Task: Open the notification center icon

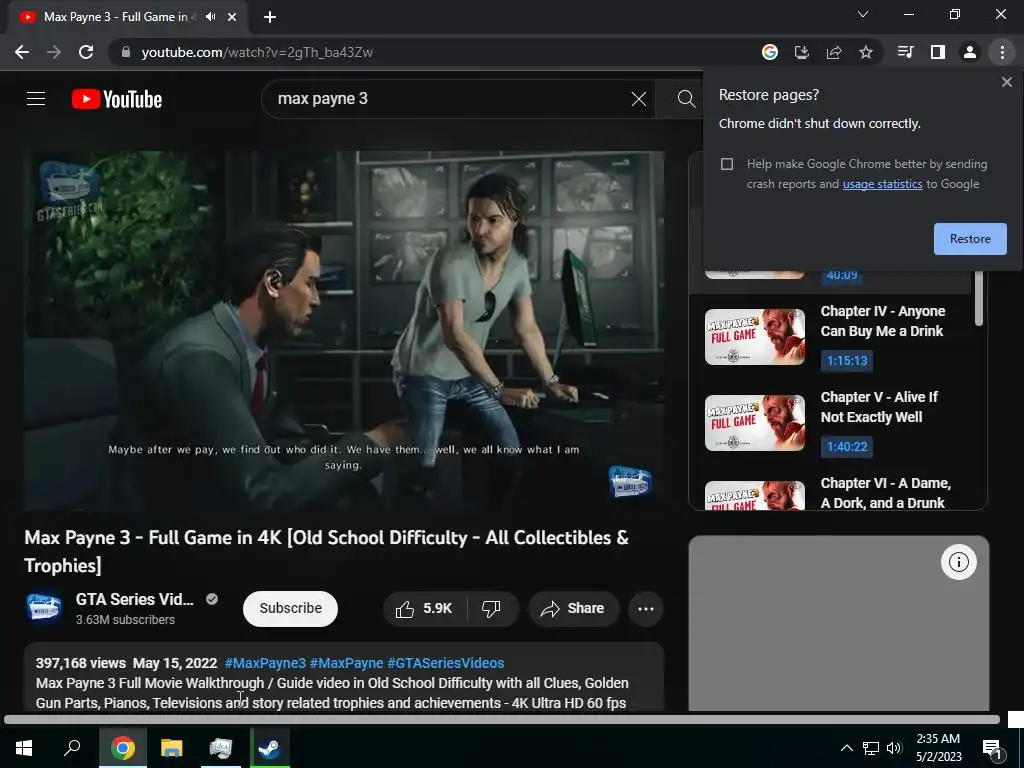Action: 992,749
